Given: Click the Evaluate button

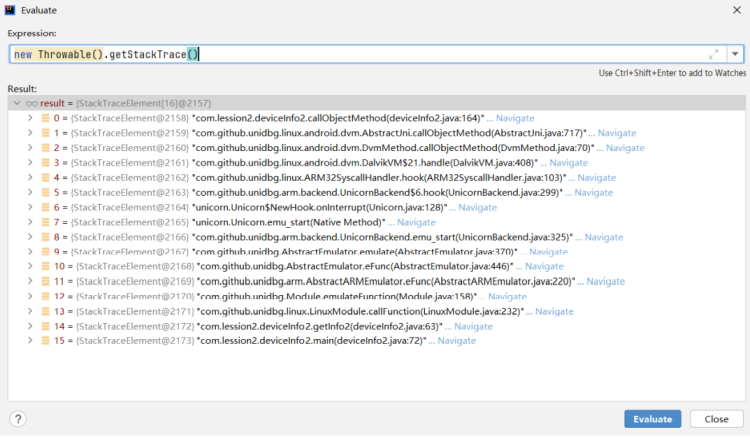Looking at the screenshot, I should (652, 419).
